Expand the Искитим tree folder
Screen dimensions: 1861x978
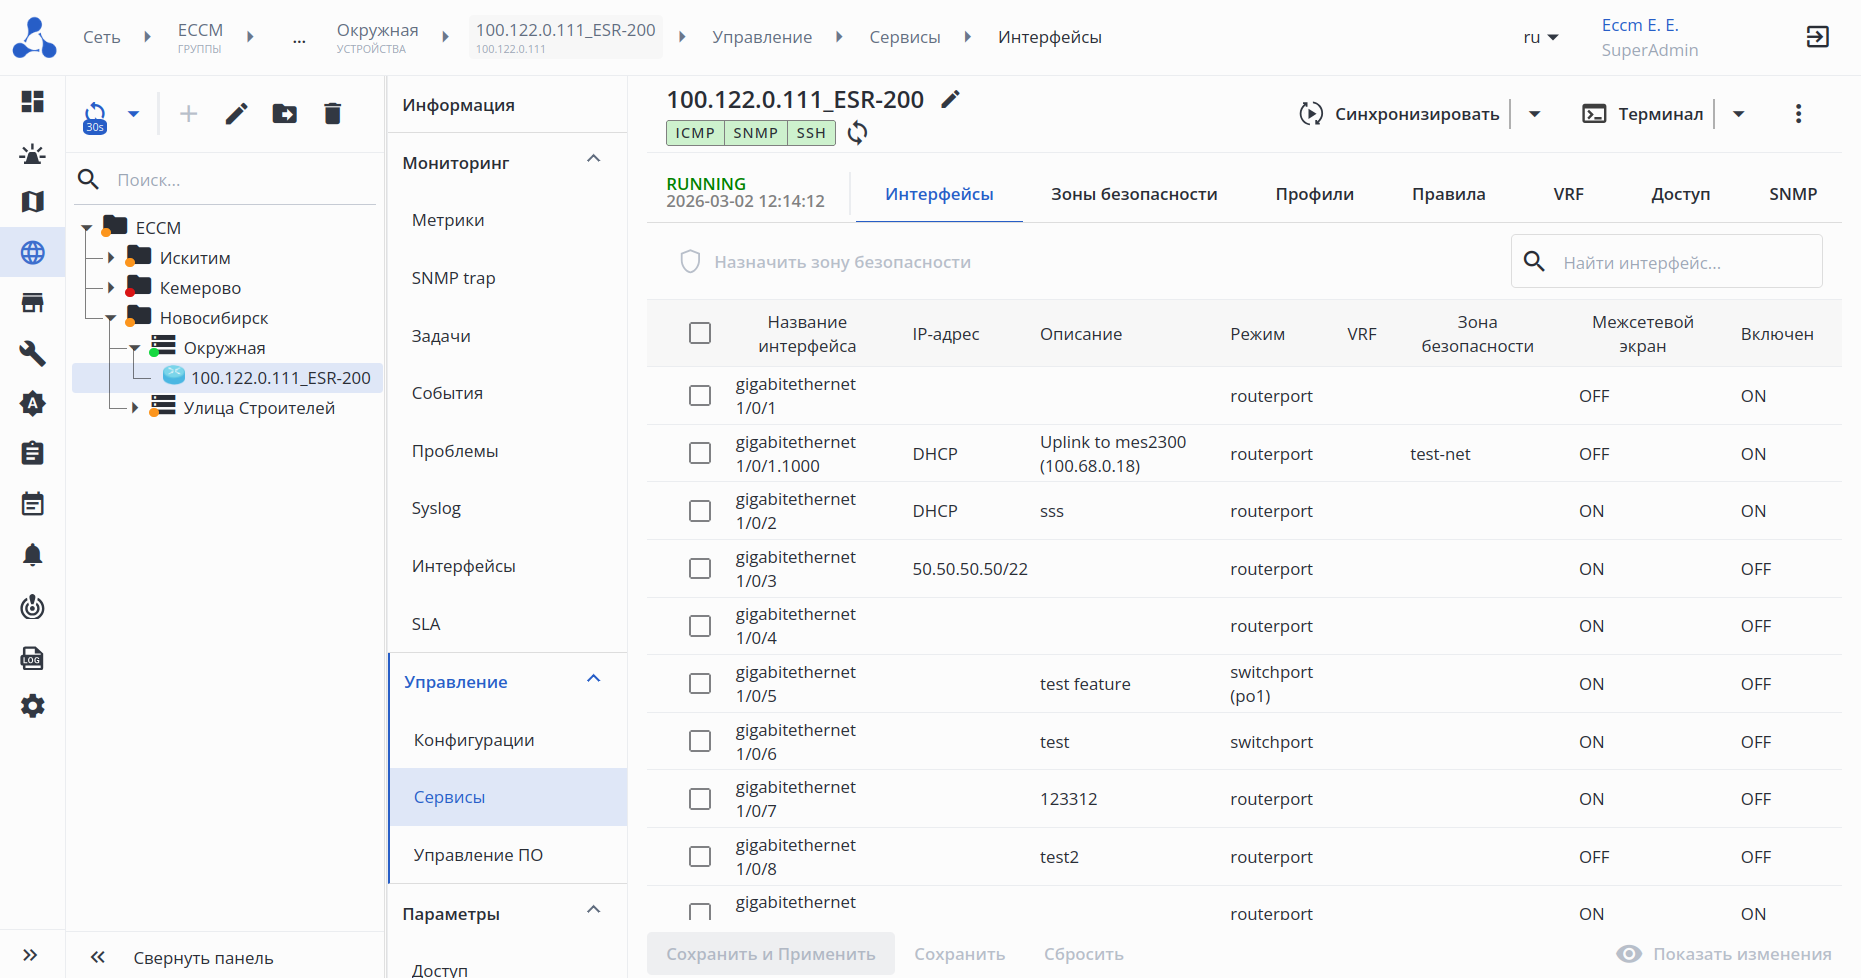click(111, 258)
